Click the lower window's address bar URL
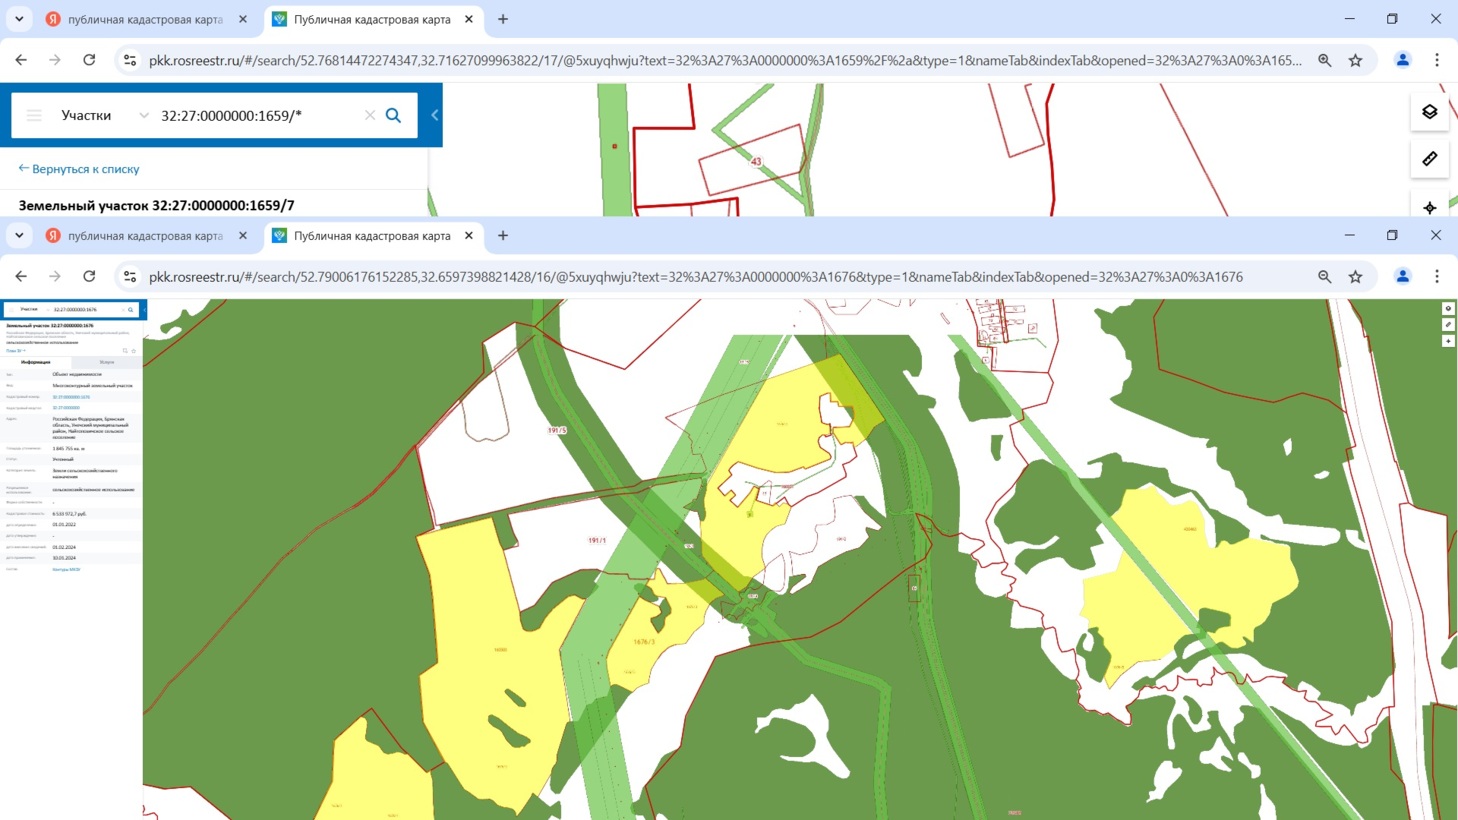1458x820 pixels. 695,277
